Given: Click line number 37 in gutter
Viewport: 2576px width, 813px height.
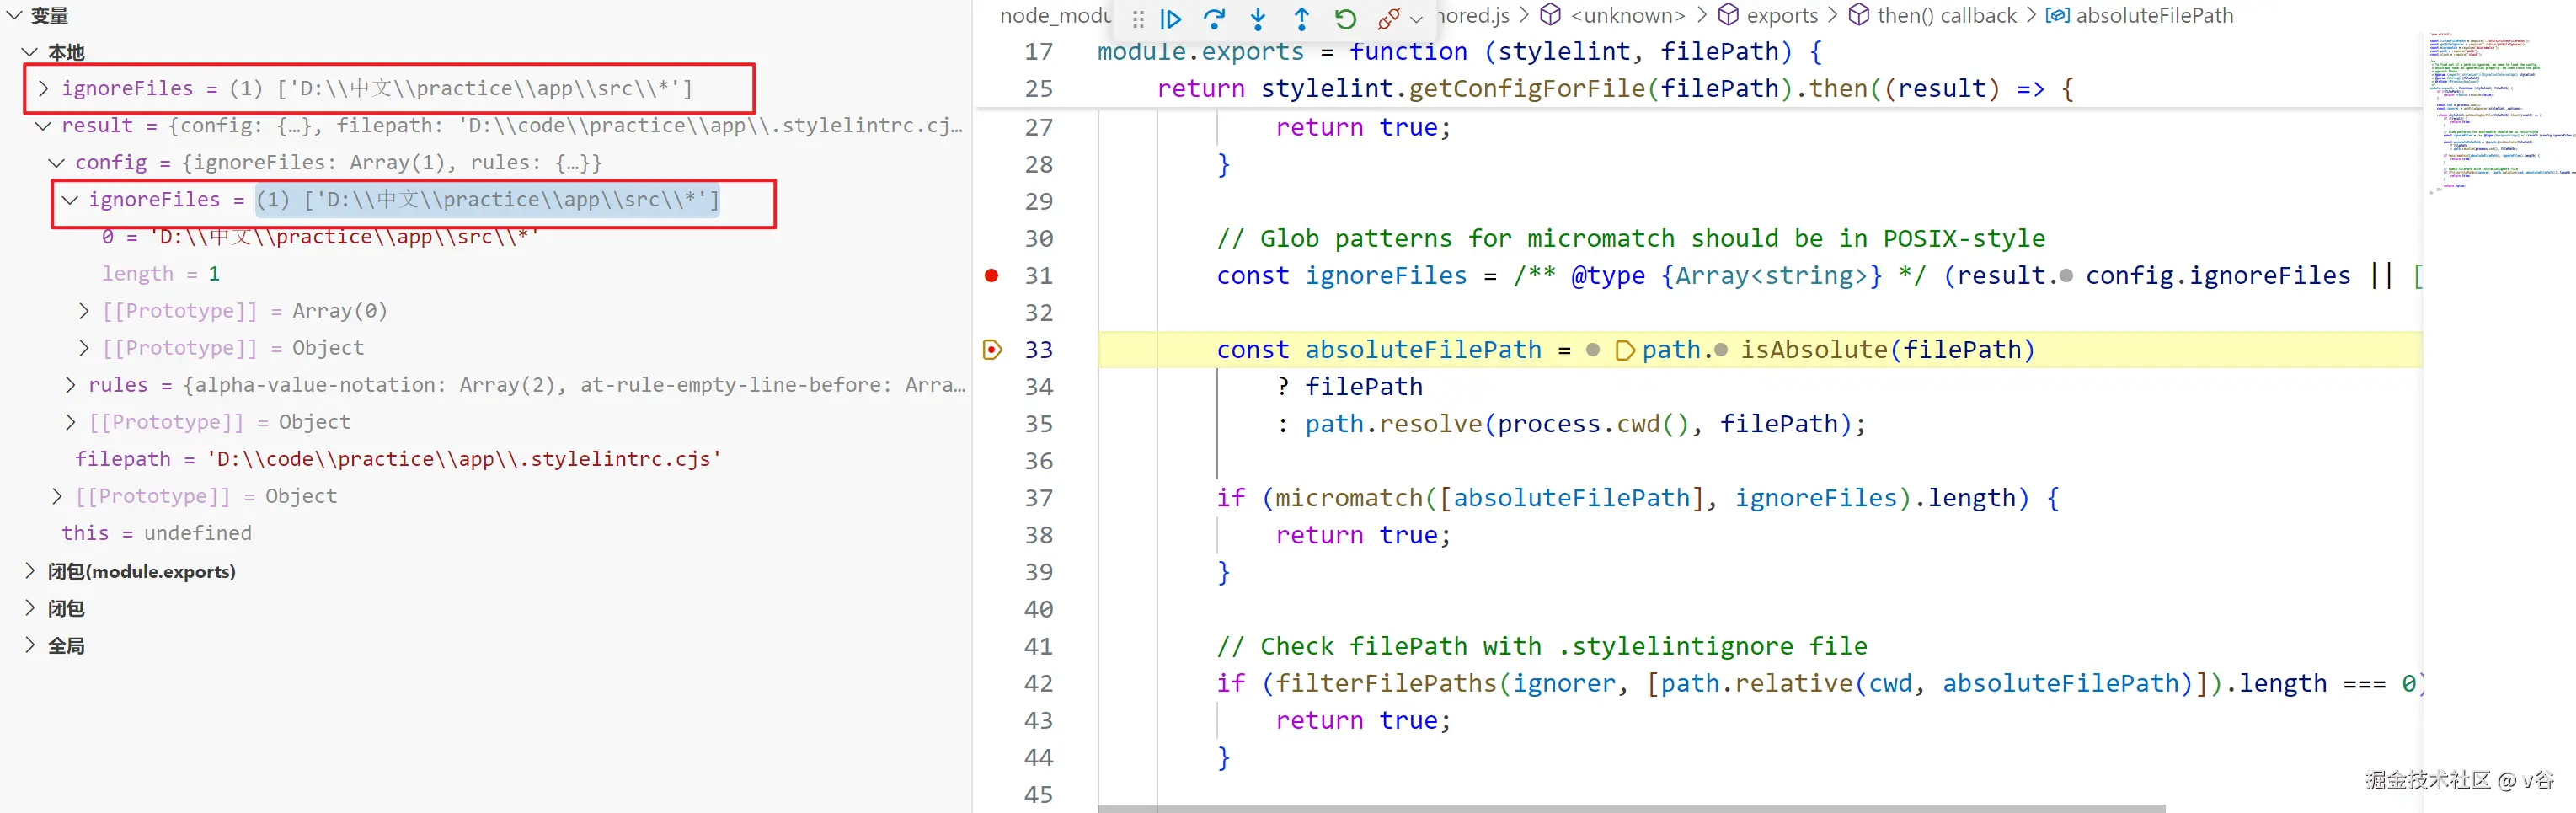Looking at the screenshot, I should tap(1038, 498).
